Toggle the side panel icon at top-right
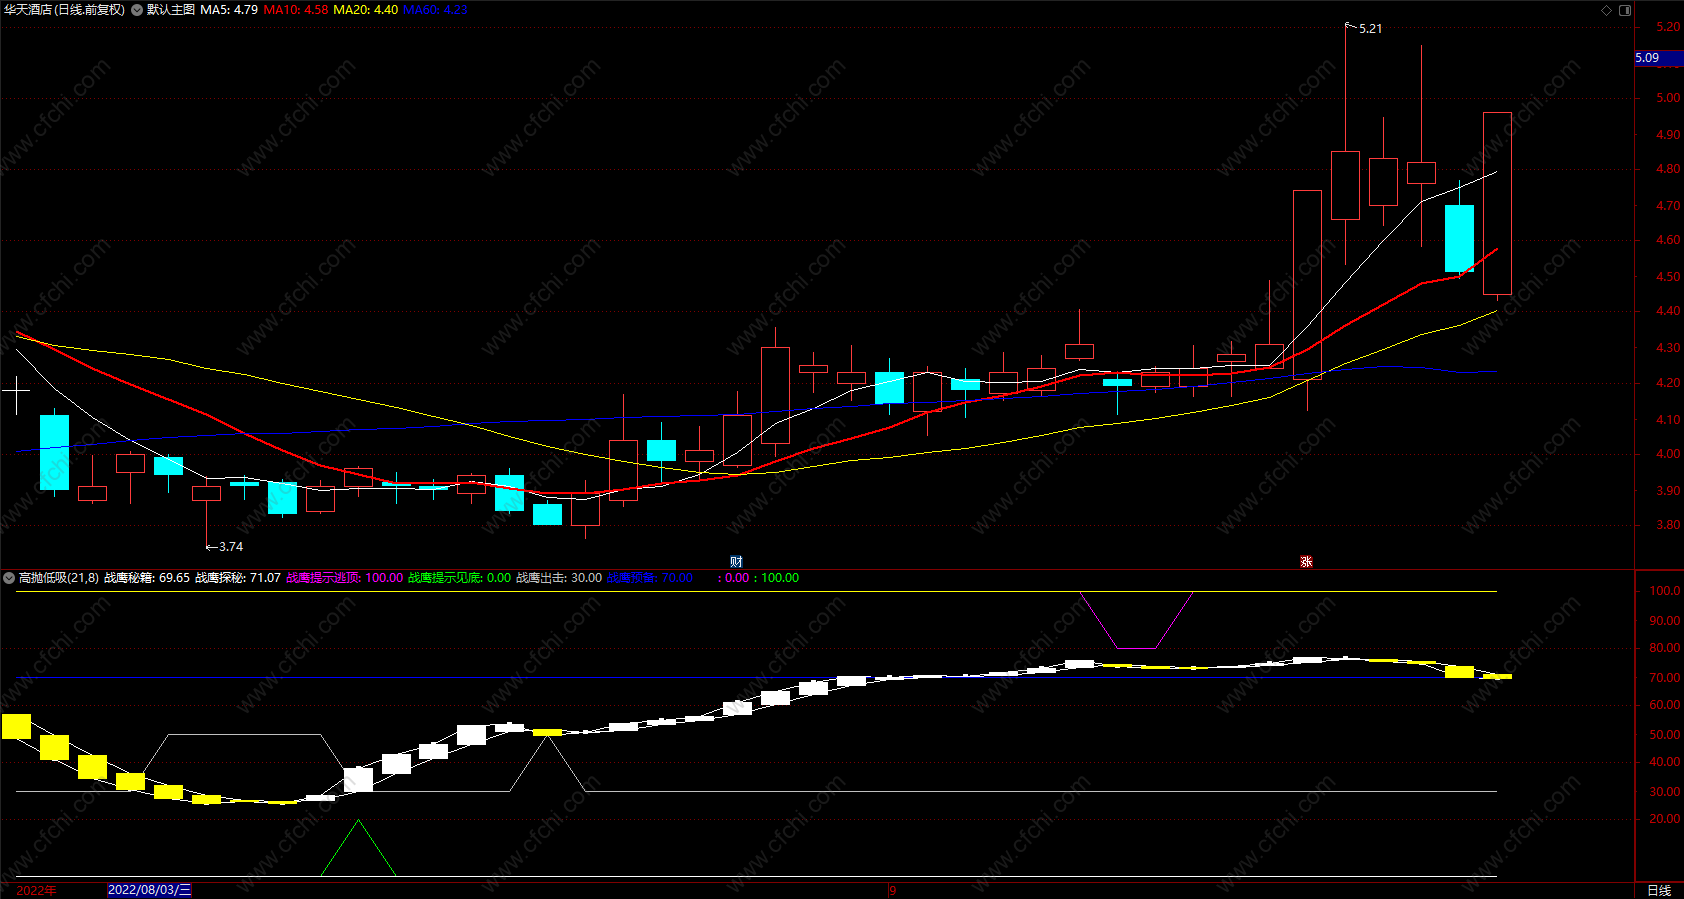 tap(1625, 10)
